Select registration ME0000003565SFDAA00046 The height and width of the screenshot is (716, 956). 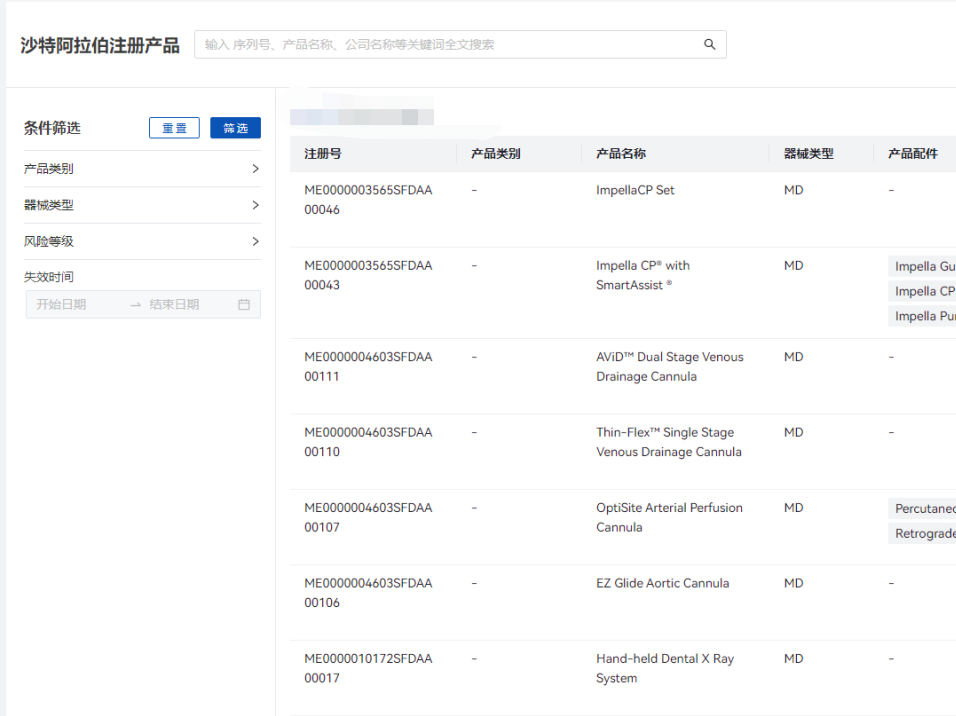coord(368,200)
